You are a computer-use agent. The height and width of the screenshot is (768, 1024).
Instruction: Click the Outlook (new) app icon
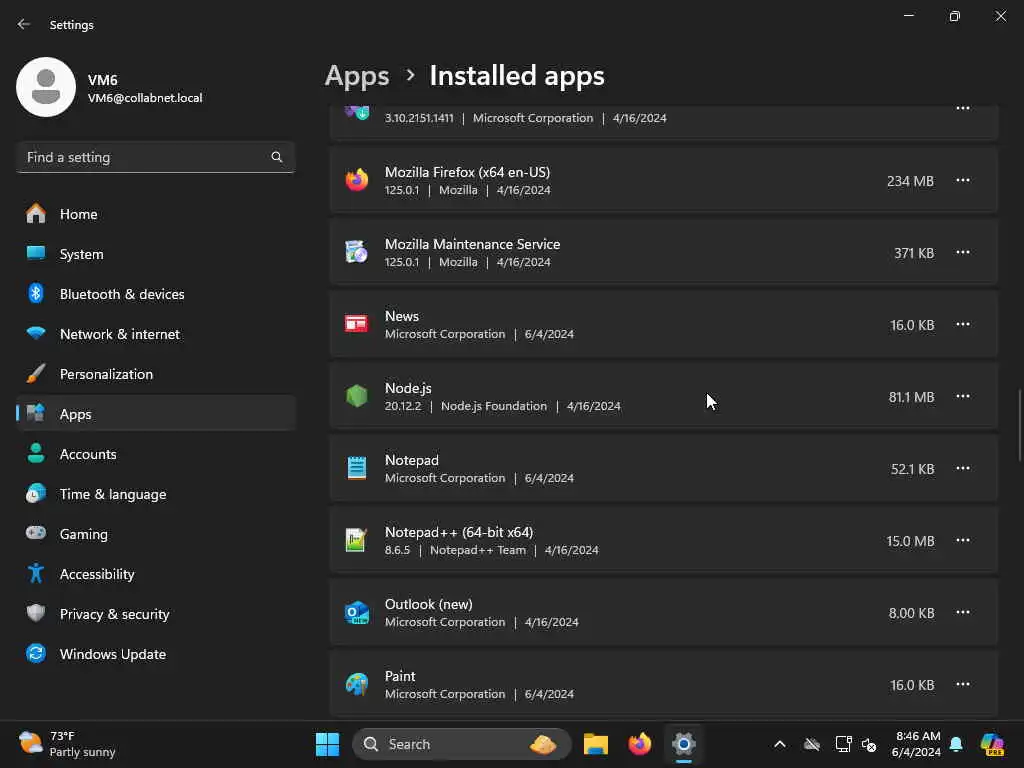[357, 613]
